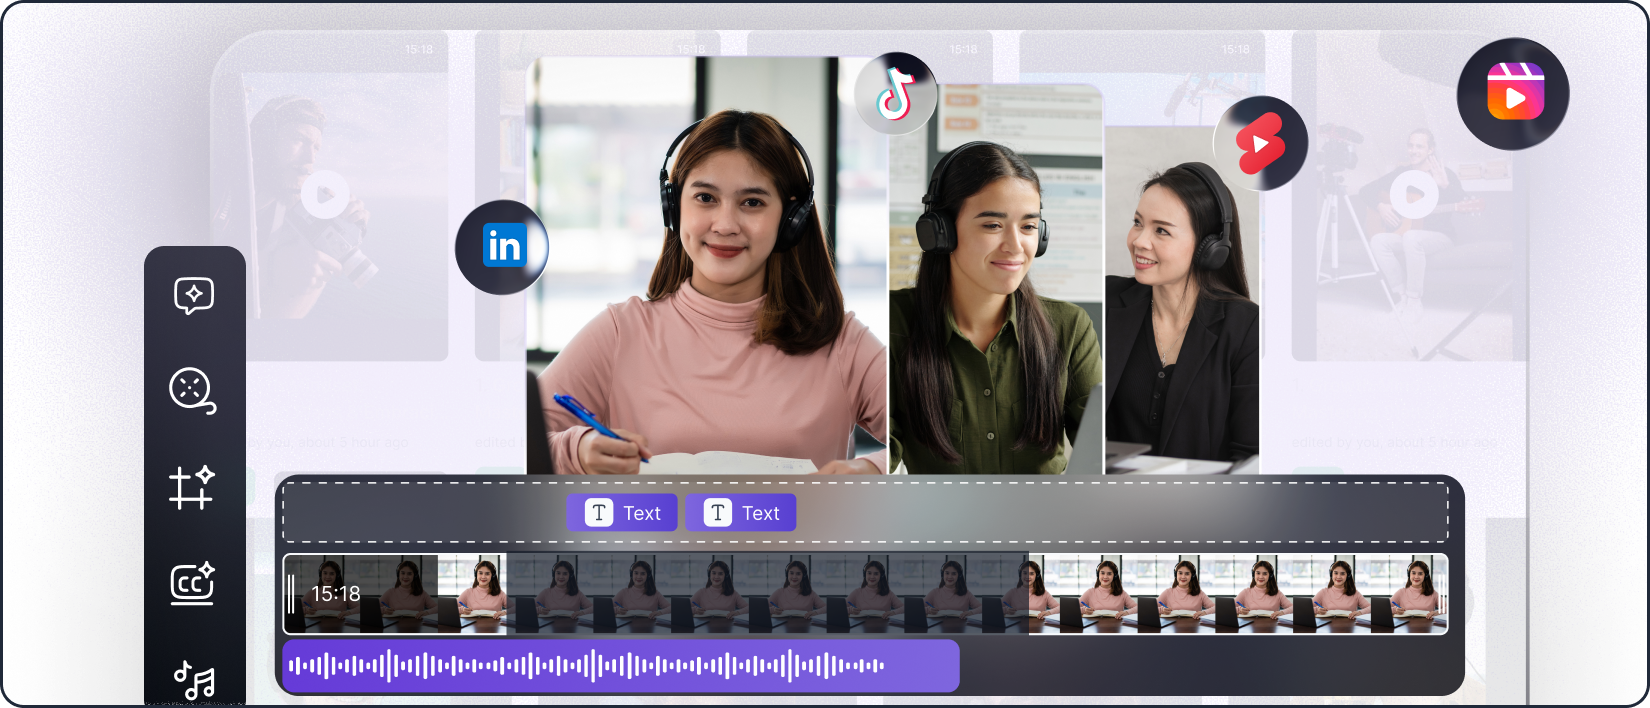Click the YouTube Shorts logo badge
Image resolution: width=1650 pixels, height=708 pixels.
(x=1260, y=144)
